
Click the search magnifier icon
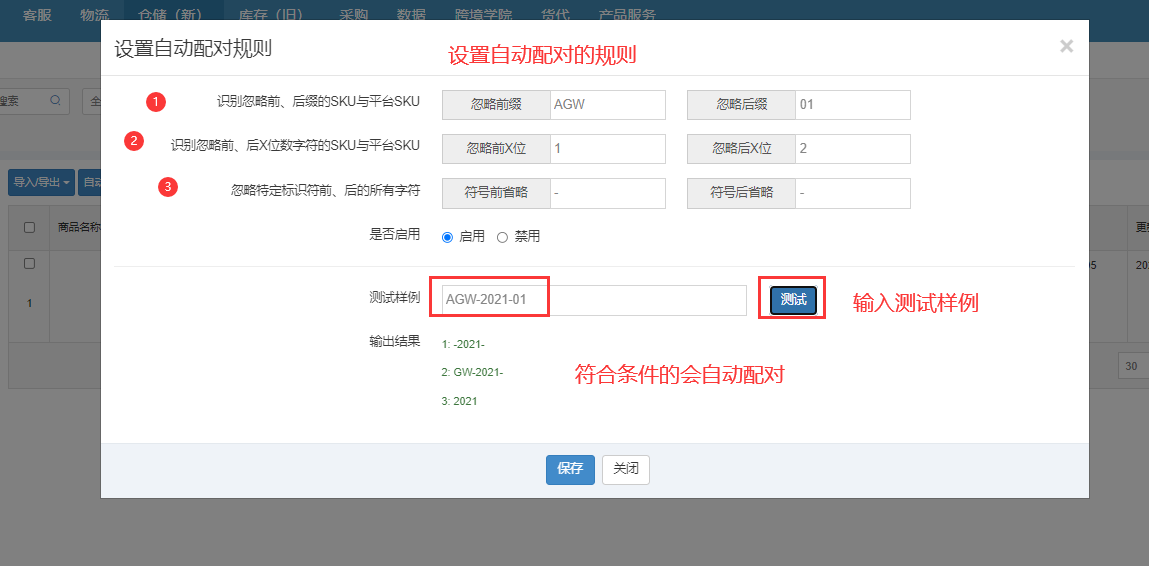click(x=55, y=100)
